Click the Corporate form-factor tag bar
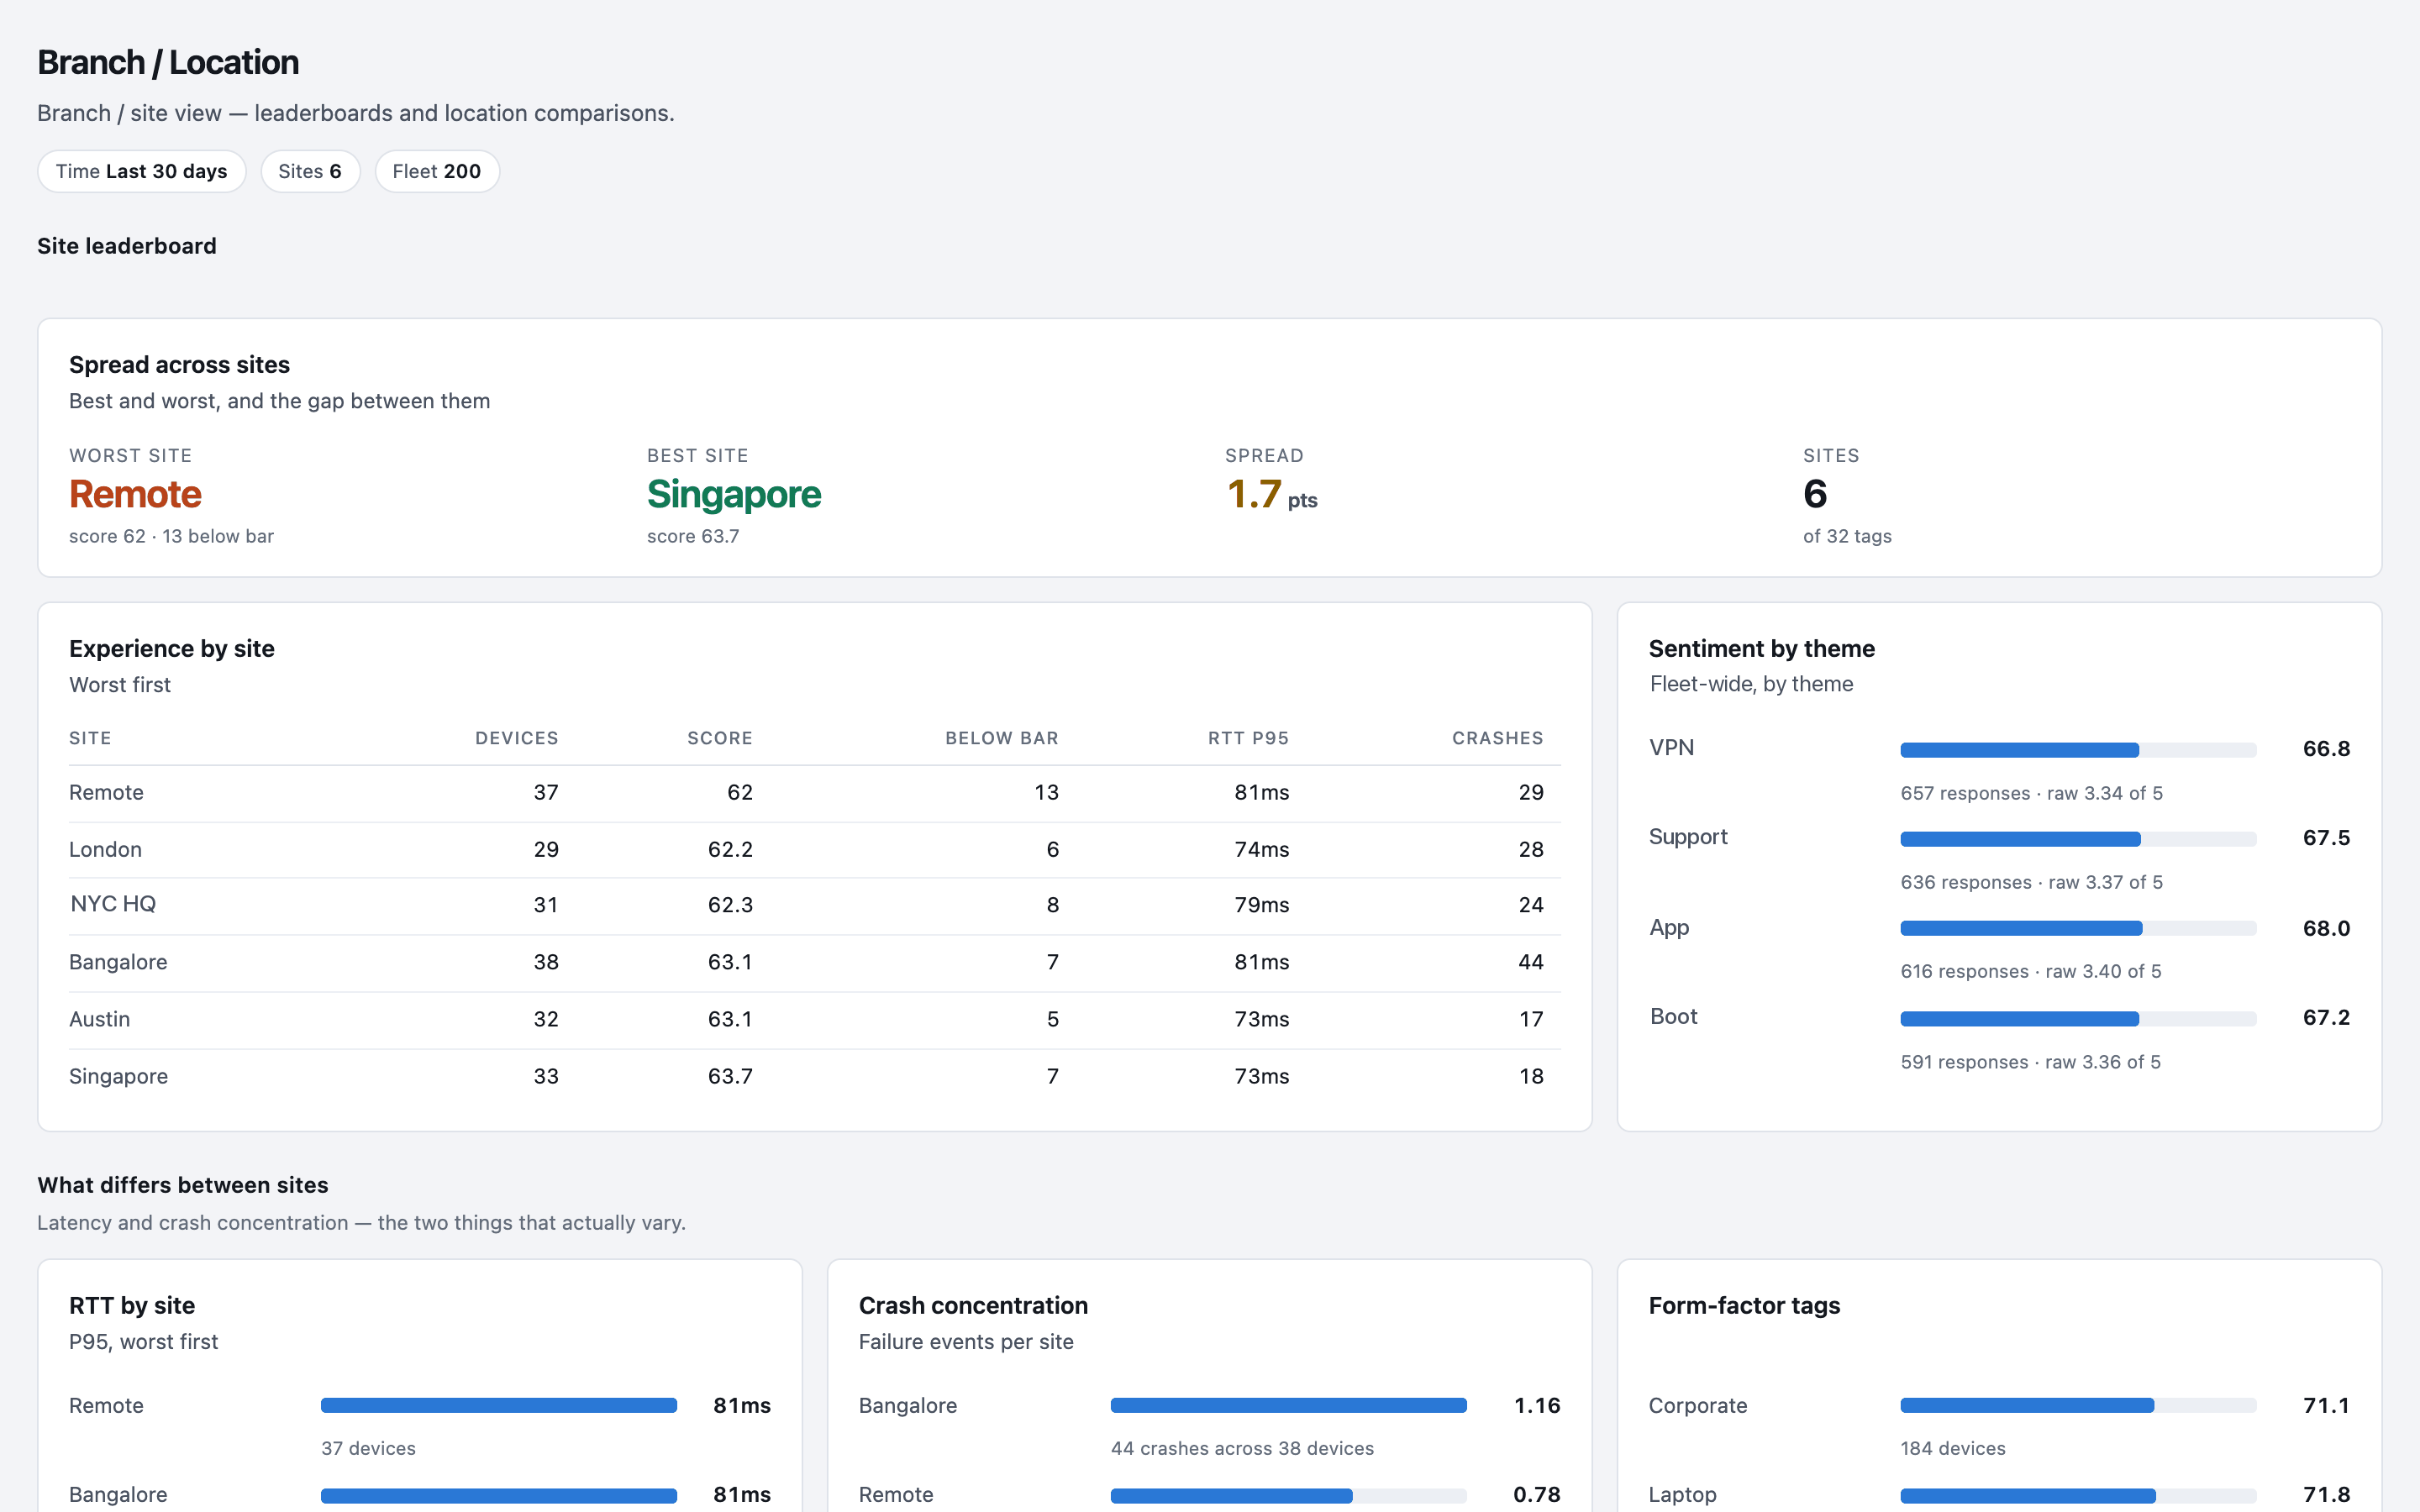2420x1512 pixels. pyautogui.click(x=2078, y=1406)
